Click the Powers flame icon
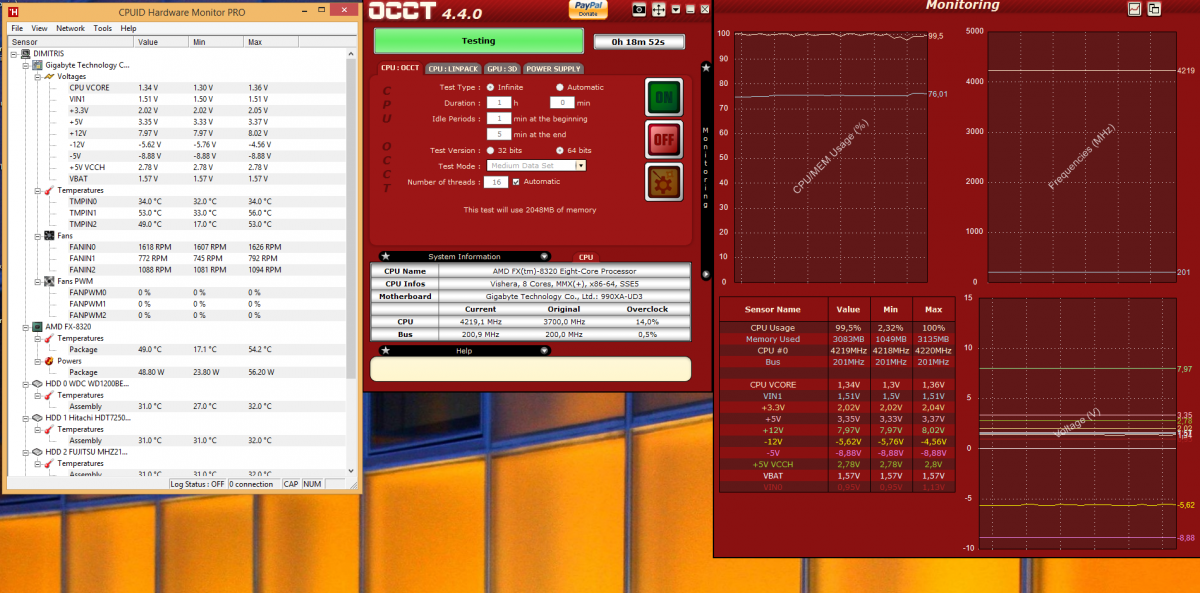 tap(49, 360)
